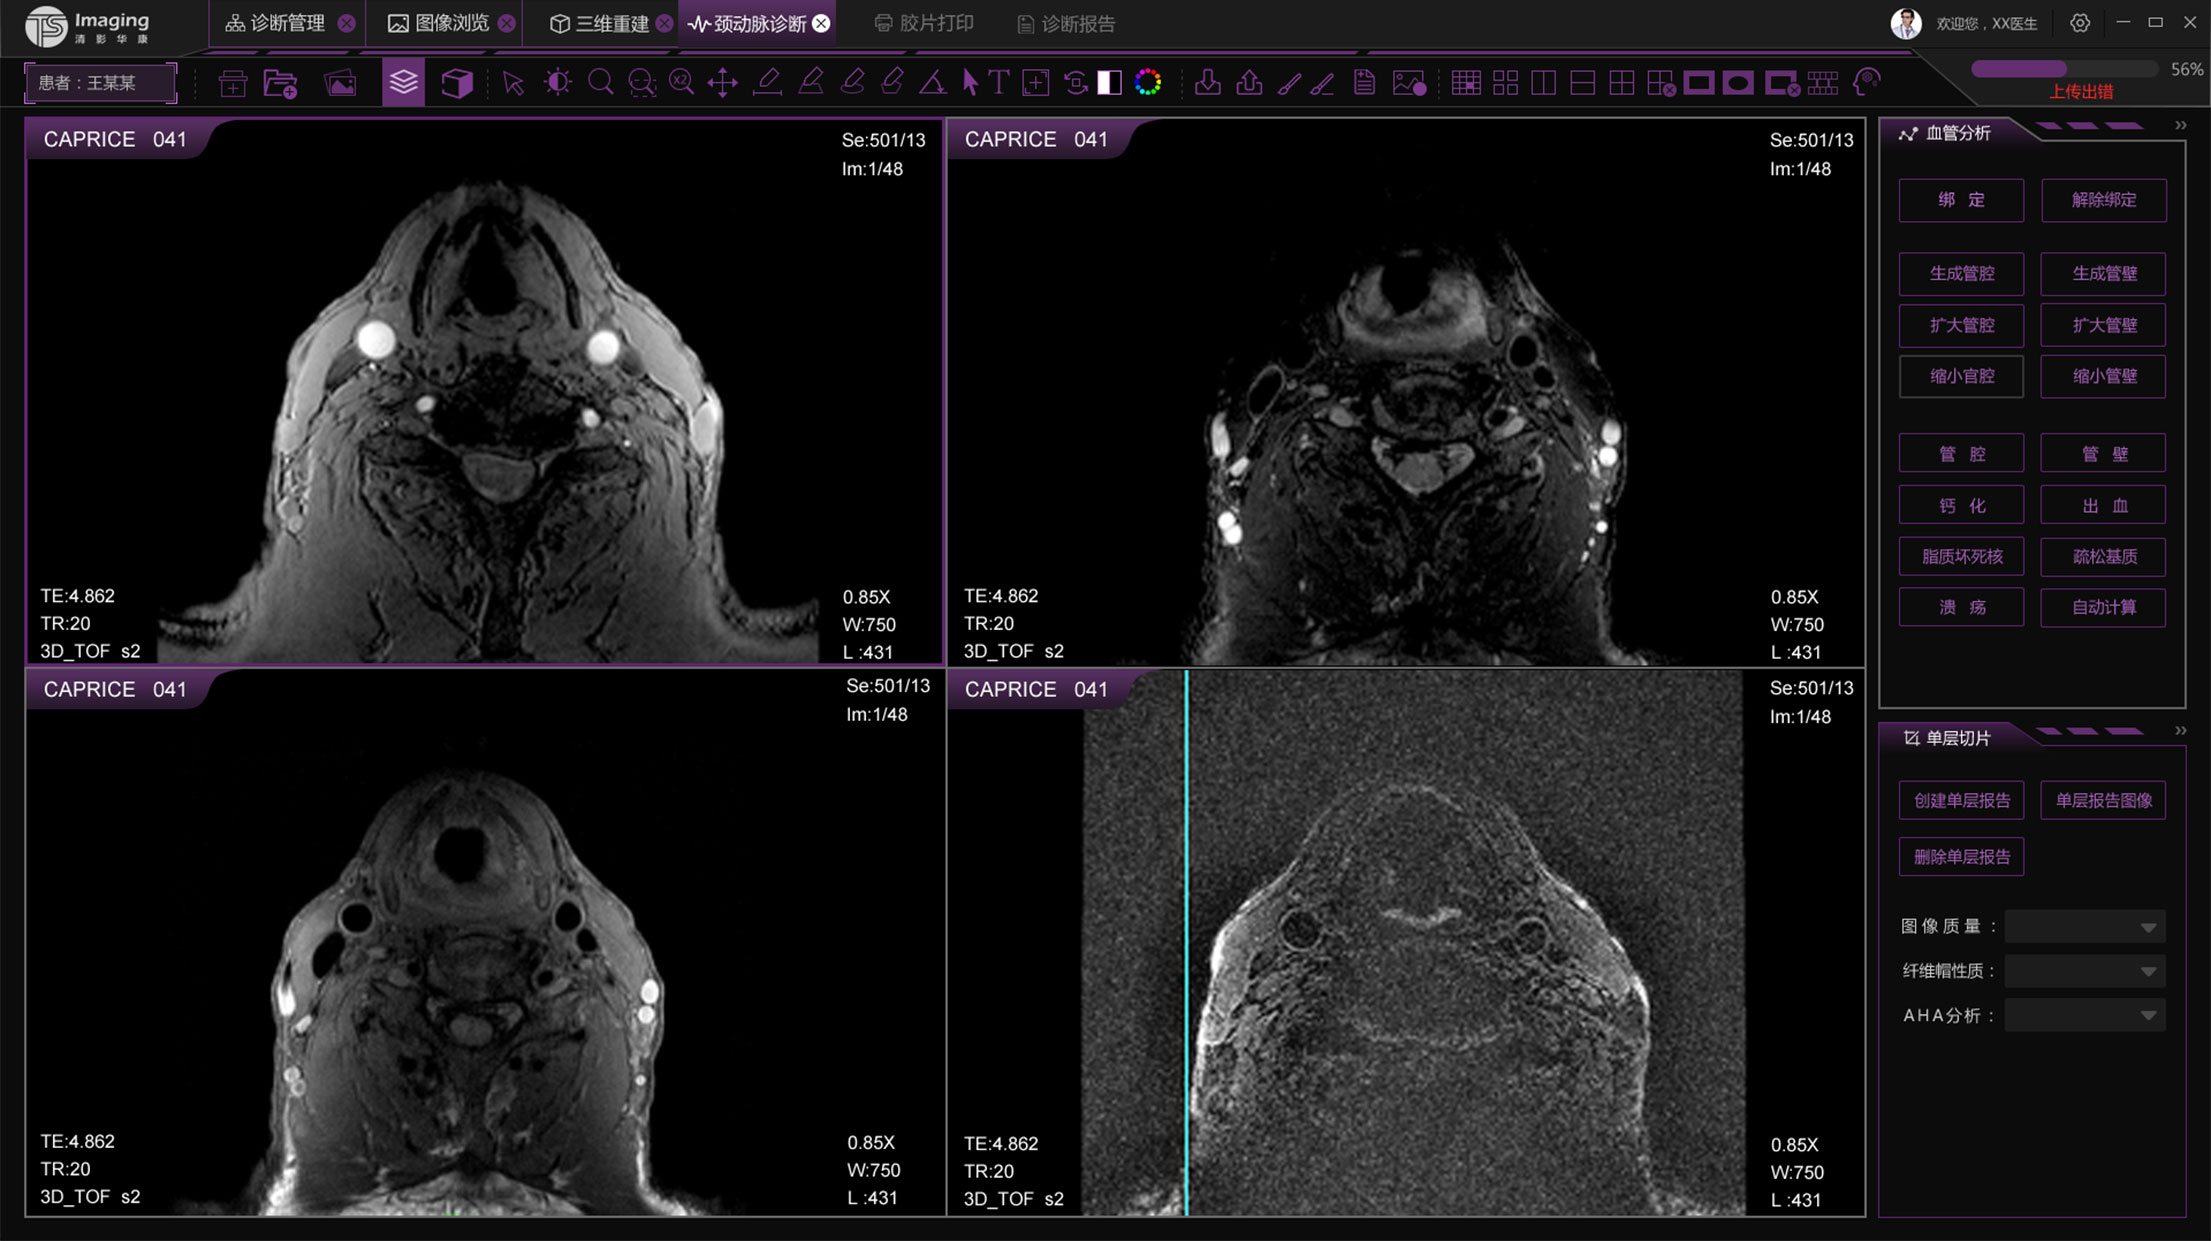Viewport: 2211px width, 1241px height.
Task: Click the AI head analysis icon
Action: point(1866,82)
